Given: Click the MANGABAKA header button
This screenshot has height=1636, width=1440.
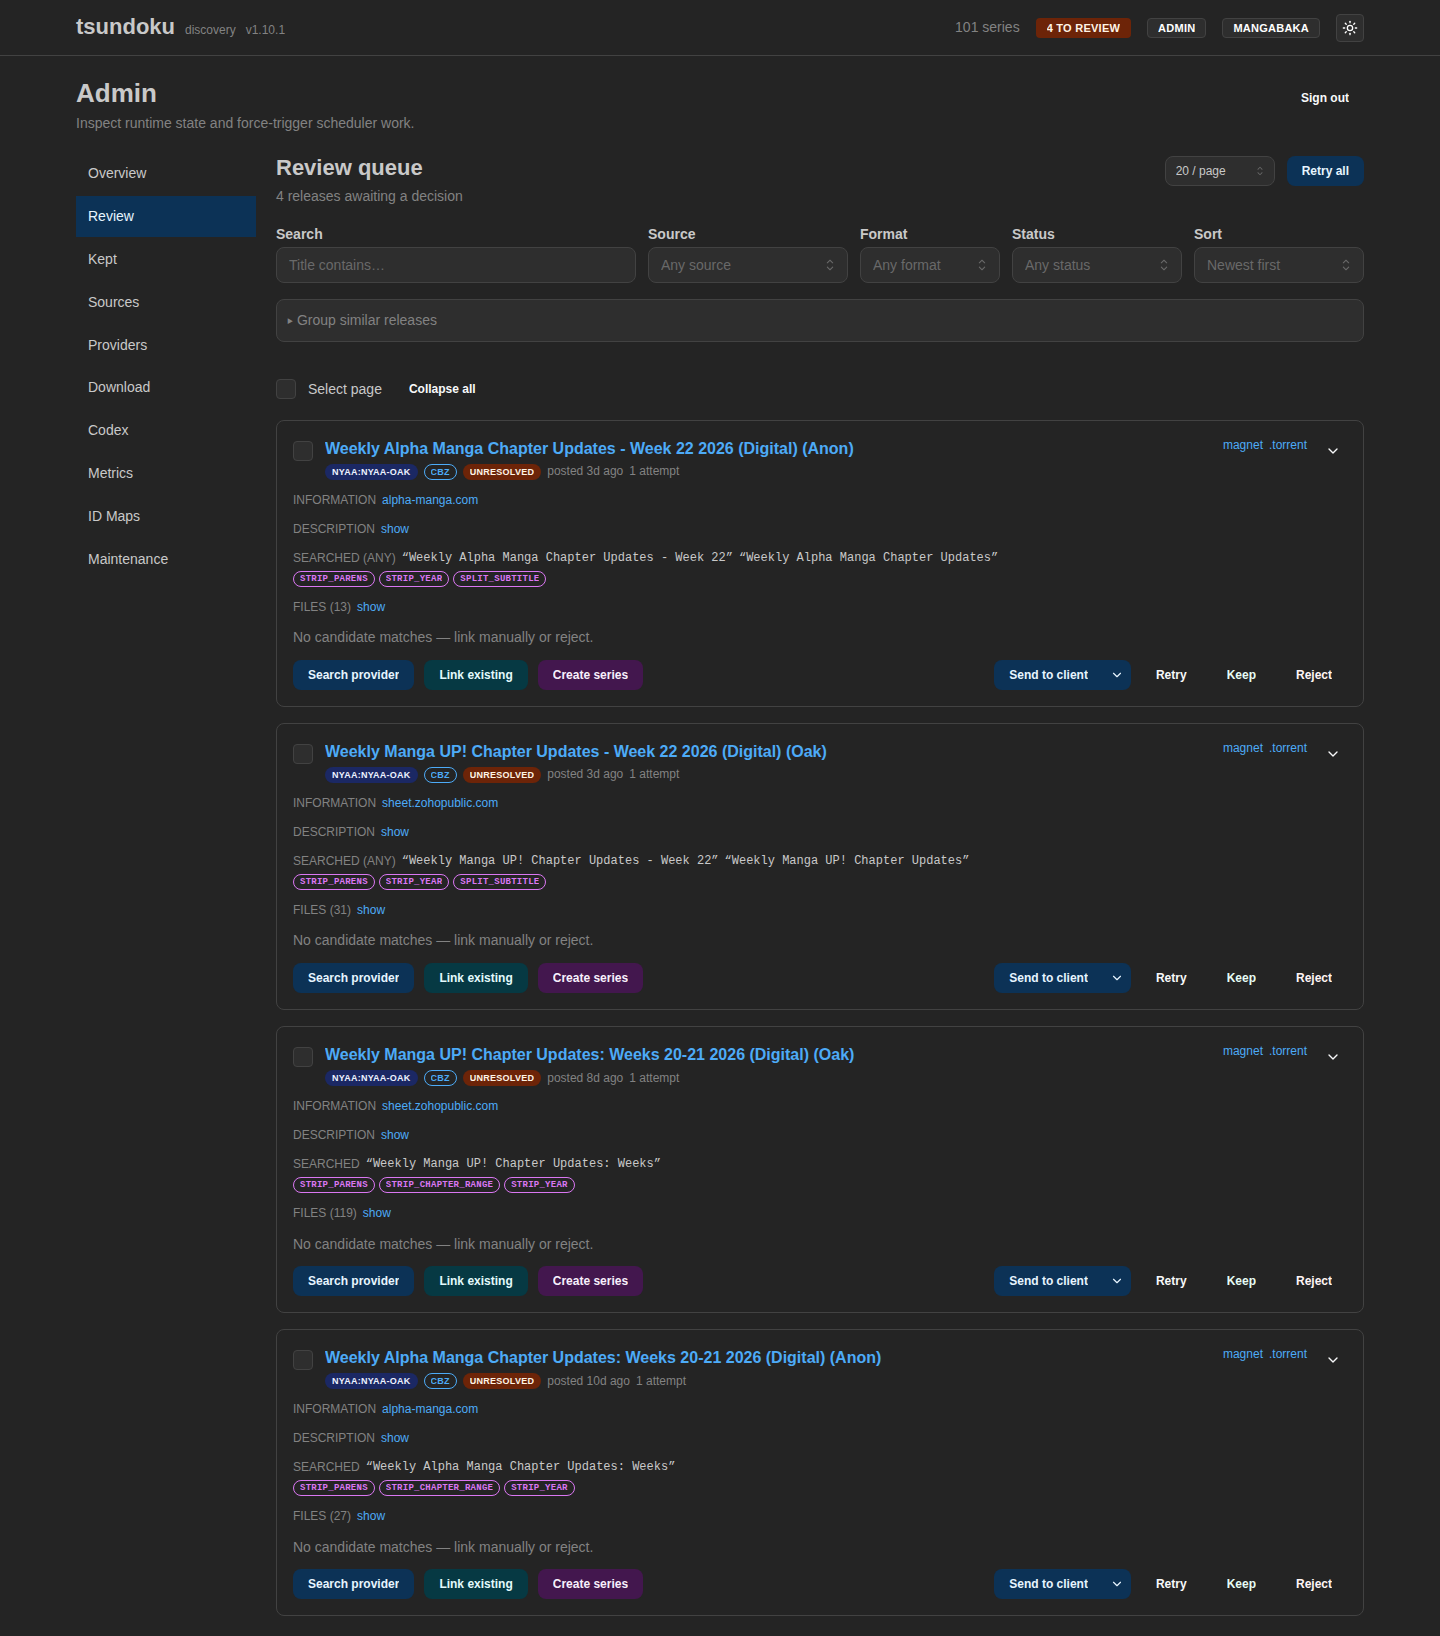Looking at the screenshot, I should 1270,28.
